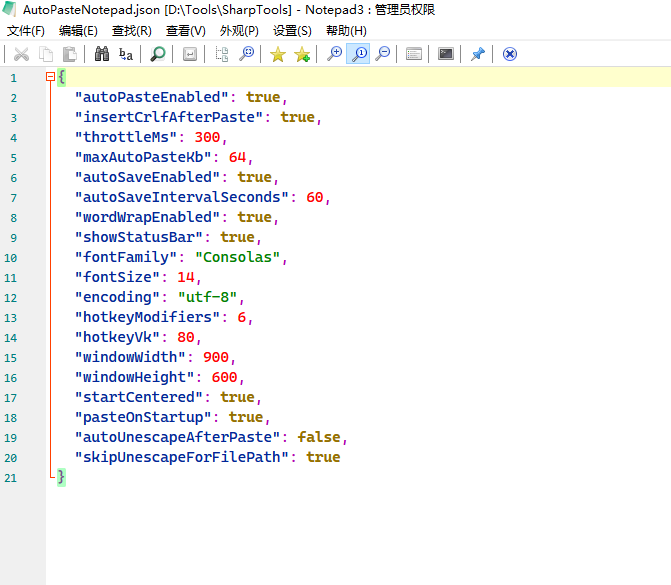
Task: Click the plain yellow star icon
Action: [278, 54]
